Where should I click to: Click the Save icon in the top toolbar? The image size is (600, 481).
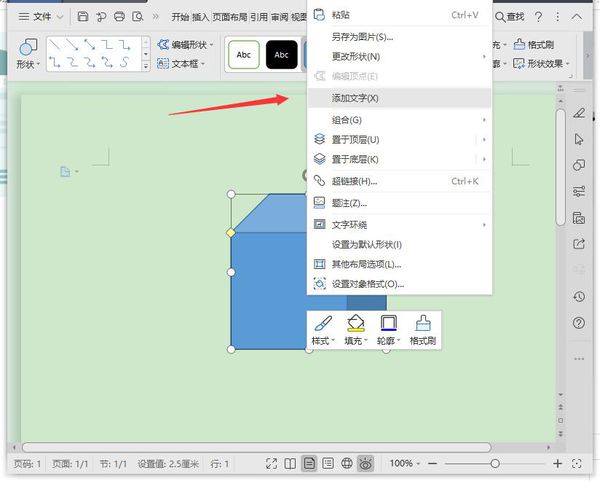[x=83, y=16]
